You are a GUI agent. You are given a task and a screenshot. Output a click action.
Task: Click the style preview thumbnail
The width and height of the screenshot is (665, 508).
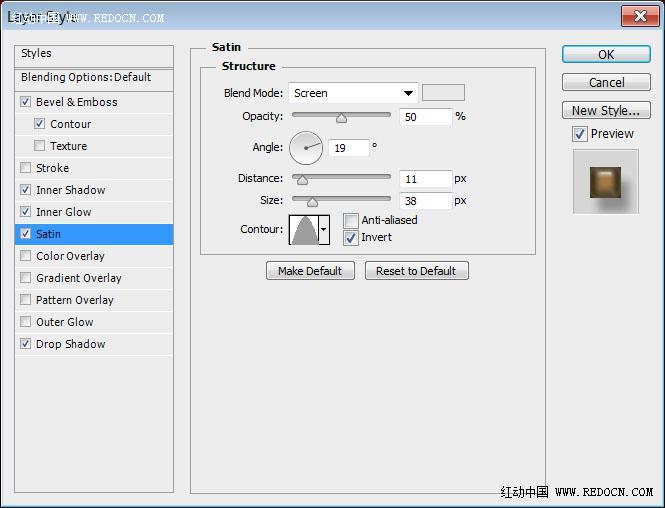tap(606, 181)
